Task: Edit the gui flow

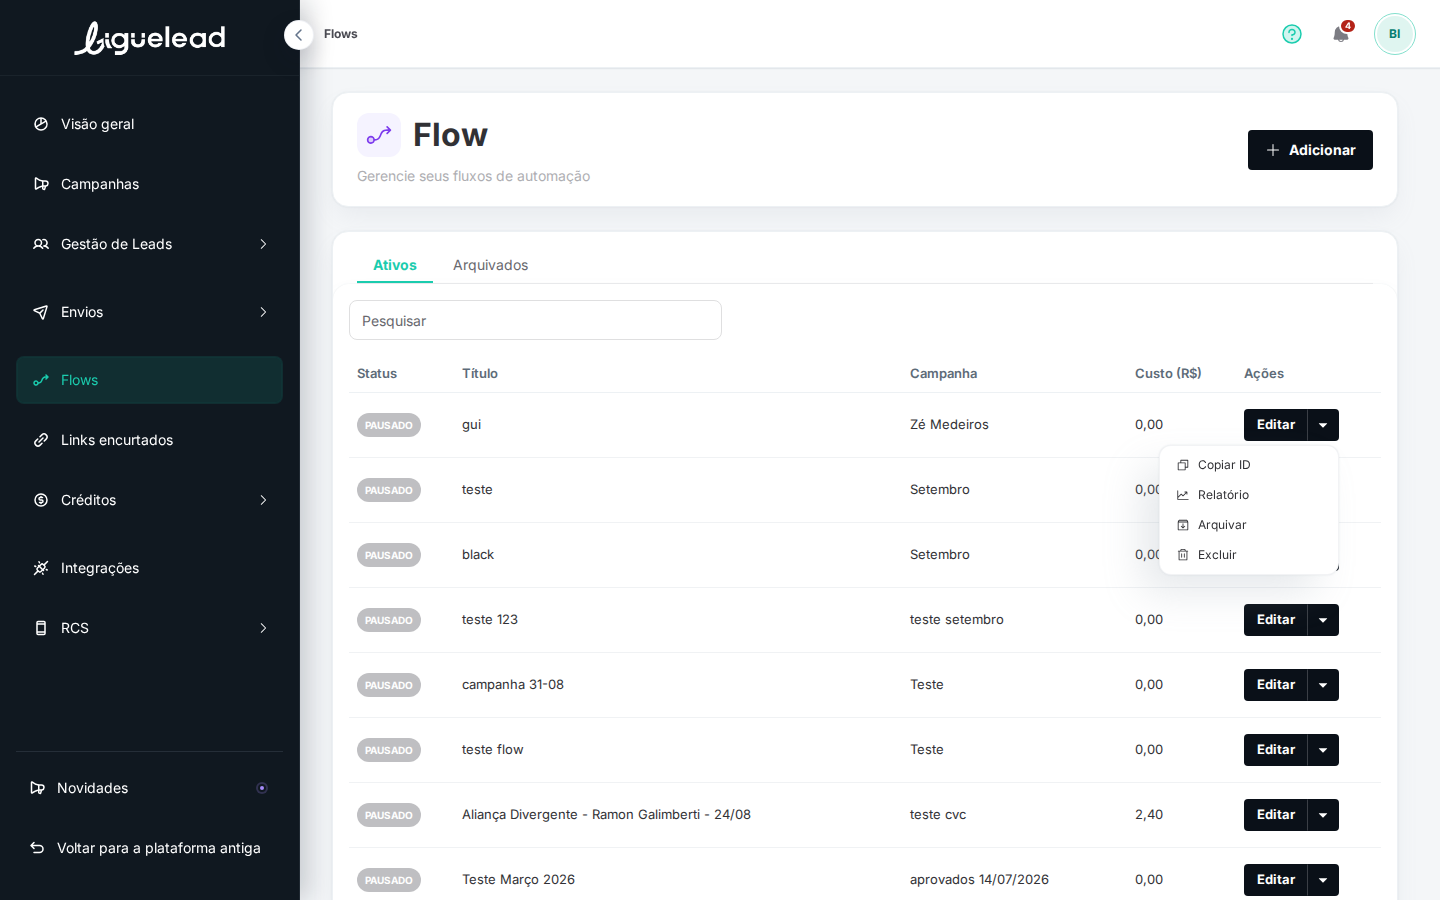Action: tap(1276, 425)
